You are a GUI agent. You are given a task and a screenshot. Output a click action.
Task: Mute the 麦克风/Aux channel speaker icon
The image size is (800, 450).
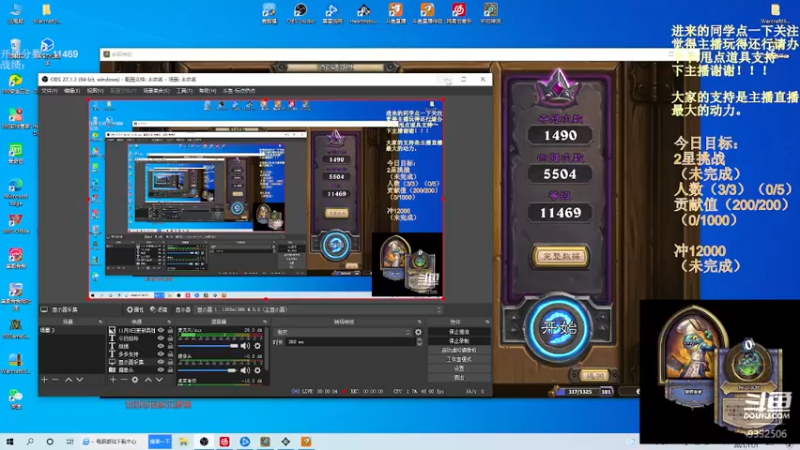(245, 346)
